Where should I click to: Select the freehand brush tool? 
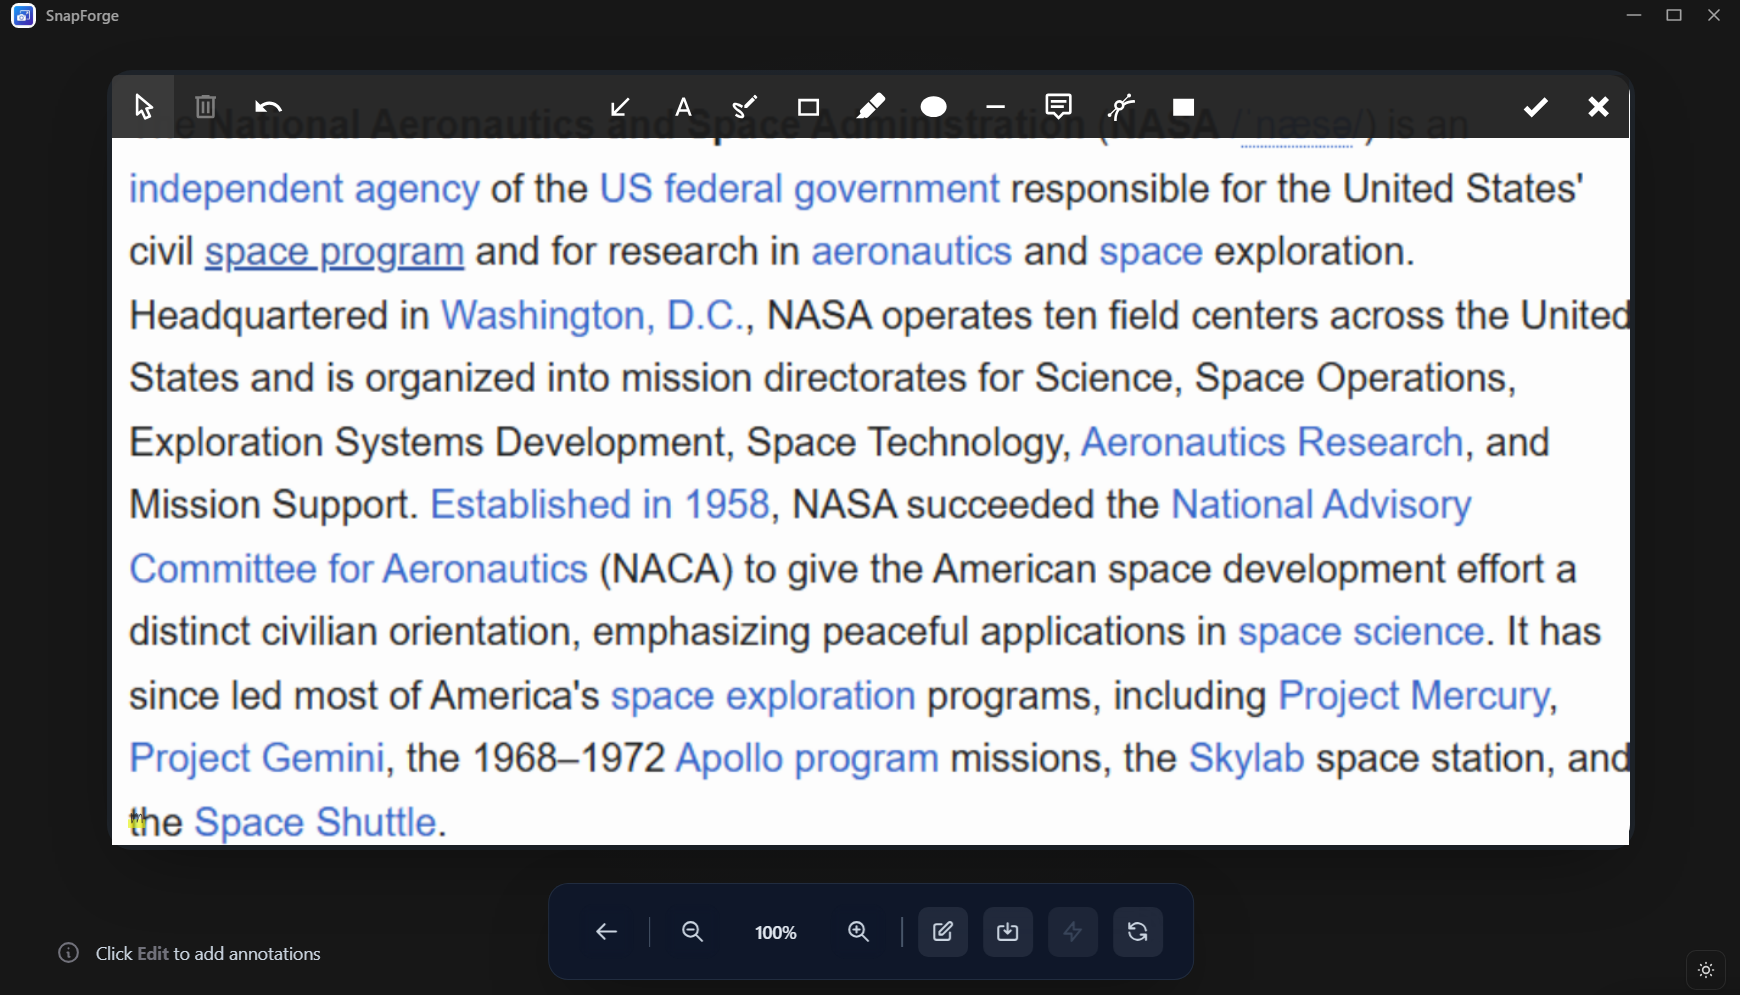pyautogui.click(x=745, y=106)
